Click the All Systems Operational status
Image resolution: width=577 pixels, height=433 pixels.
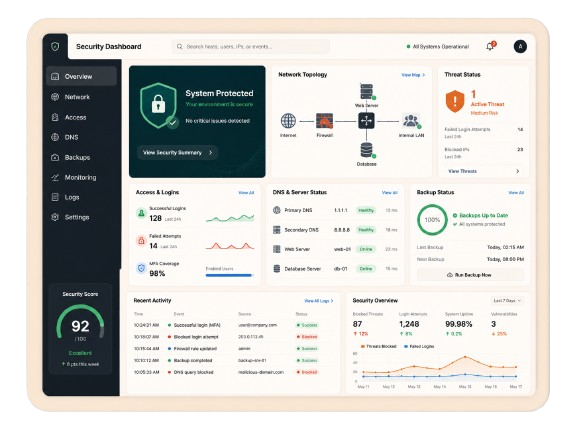click(x=438, y=47)
